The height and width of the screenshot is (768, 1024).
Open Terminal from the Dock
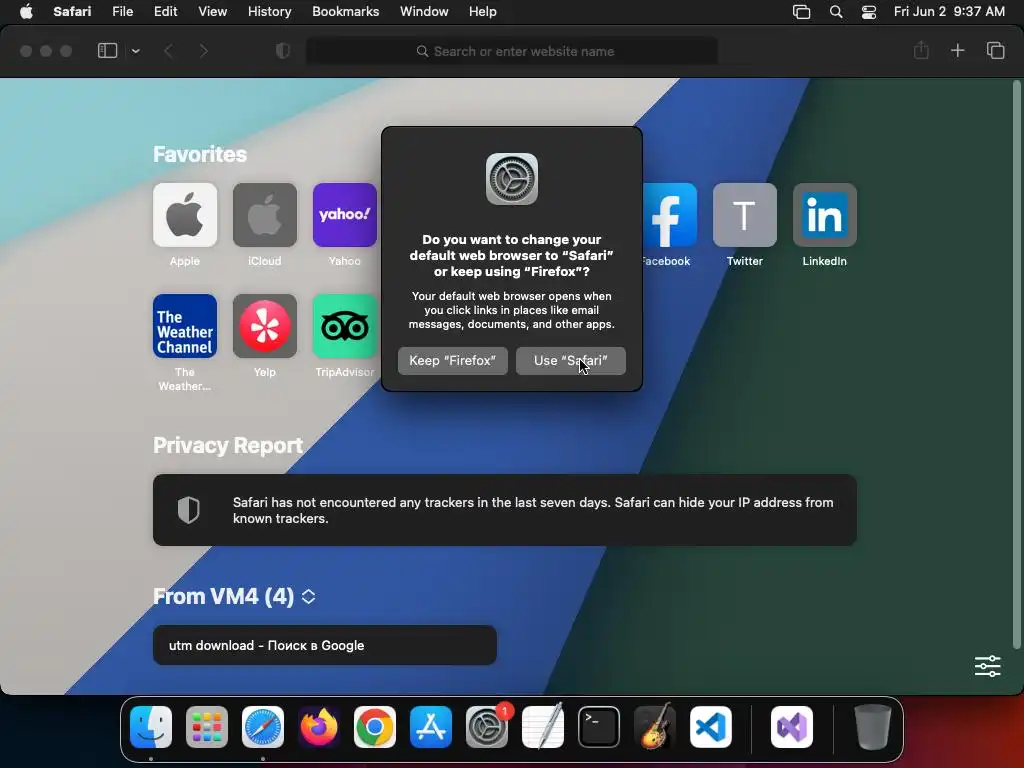[x=599, y=727]
